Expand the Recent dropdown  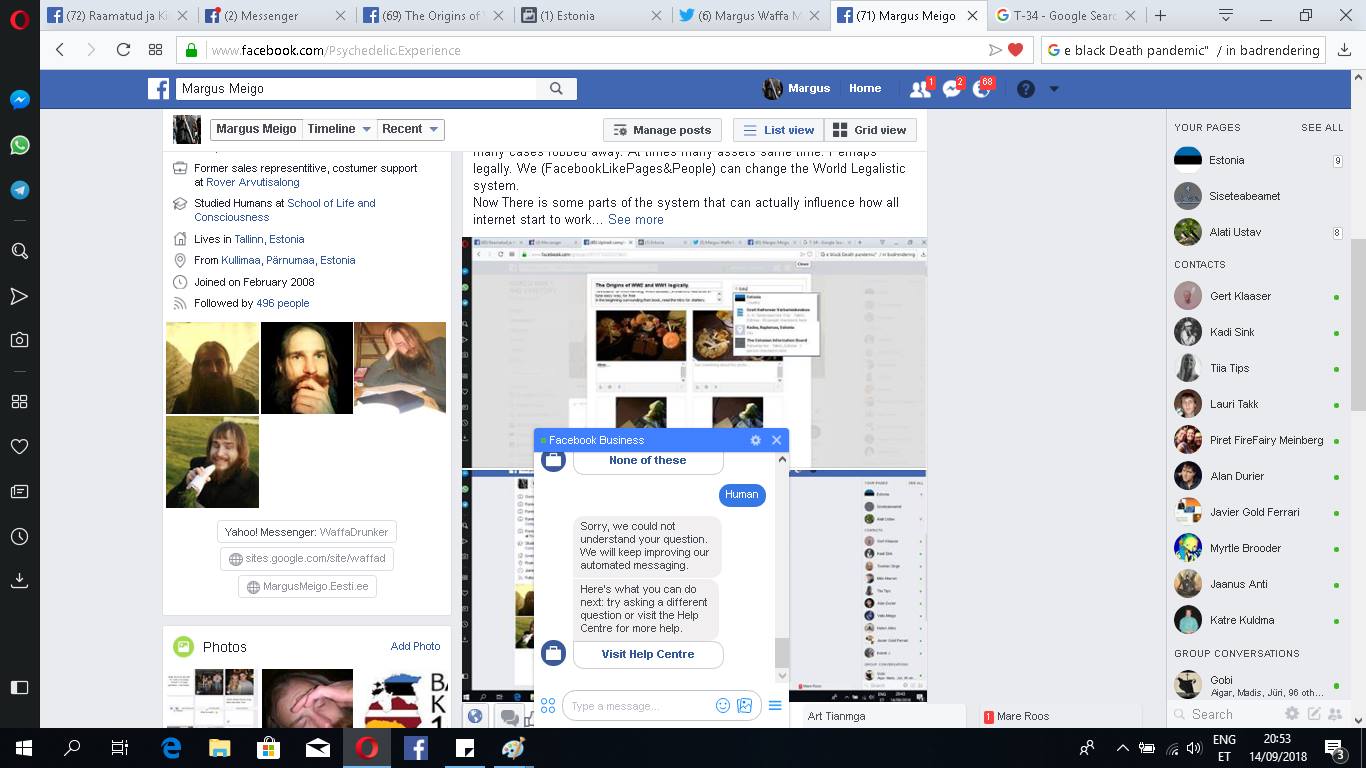click(x=410, y=129)
